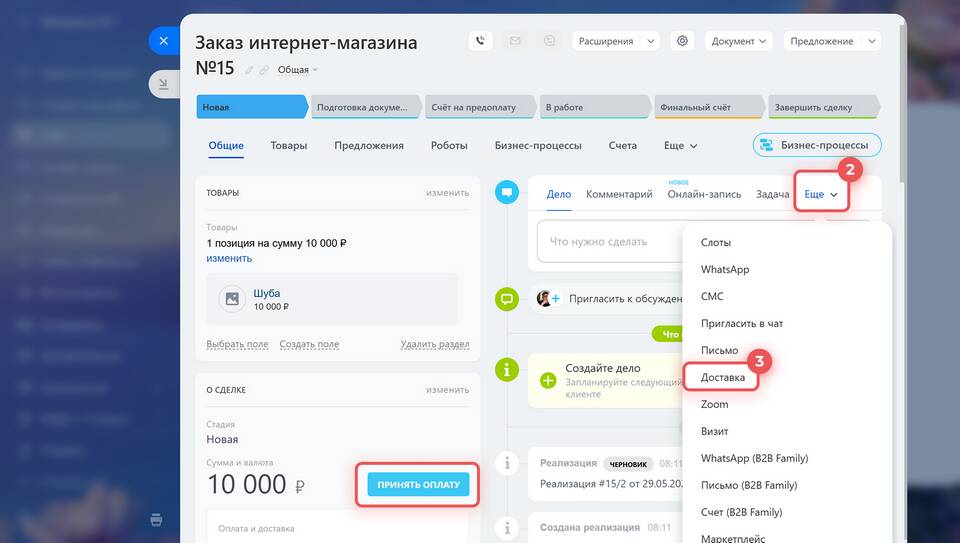Click the phone call icon in header
Image resolution: width=960 pixels, height=543 pixels.
(481, 41)
